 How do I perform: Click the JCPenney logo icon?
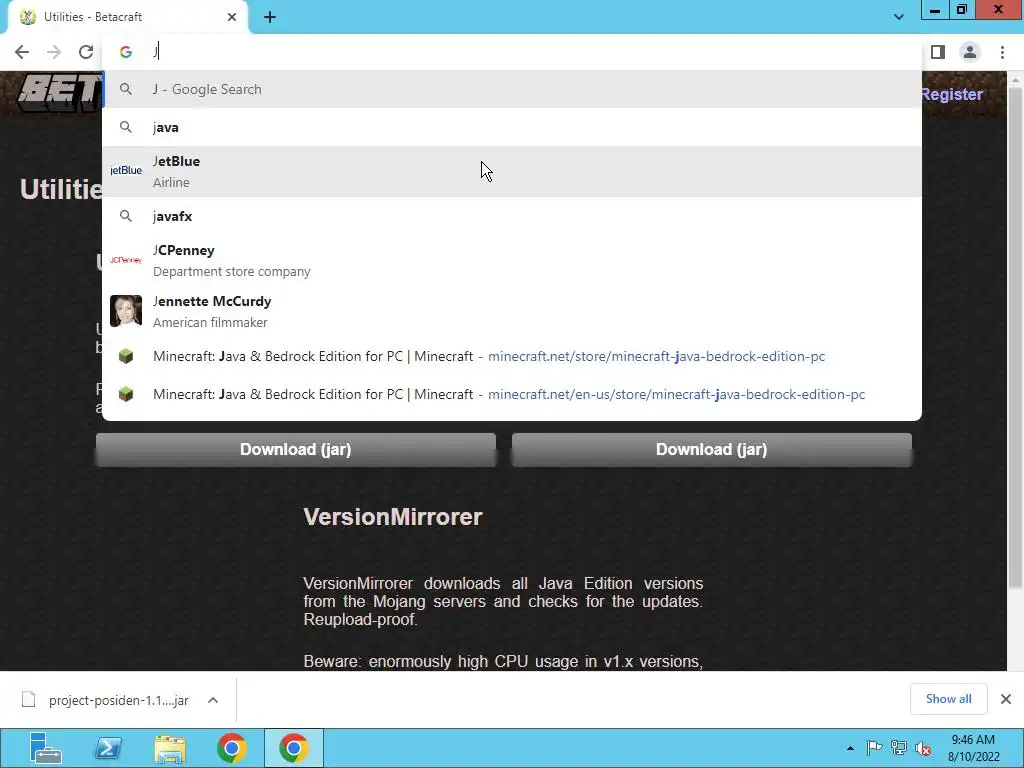coord(126,260)
